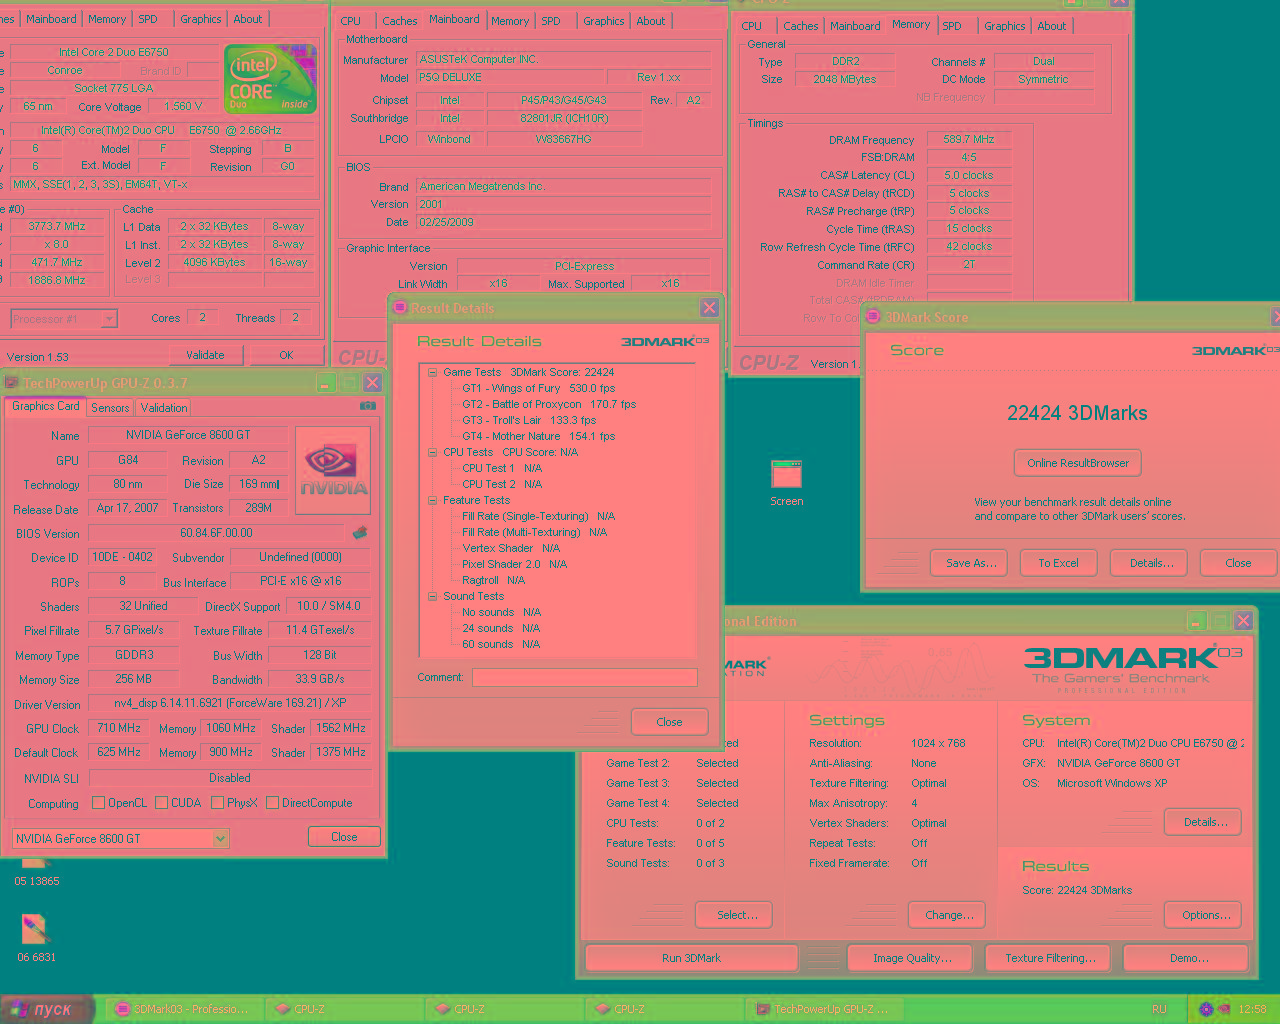Image resolution: width=1280 pixels, height=1024 pixels.
Task: Click Details... under System in 3DMark03
Action: click(1205, 822)
